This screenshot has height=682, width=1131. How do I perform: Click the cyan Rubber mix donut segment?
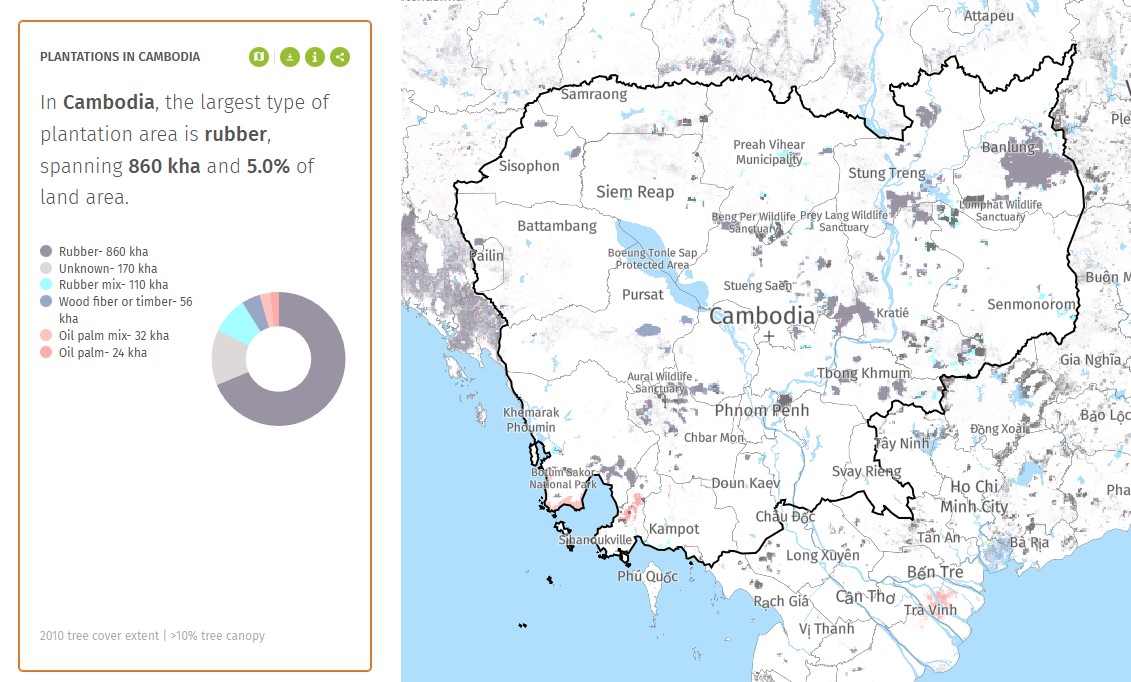(238, 321)
